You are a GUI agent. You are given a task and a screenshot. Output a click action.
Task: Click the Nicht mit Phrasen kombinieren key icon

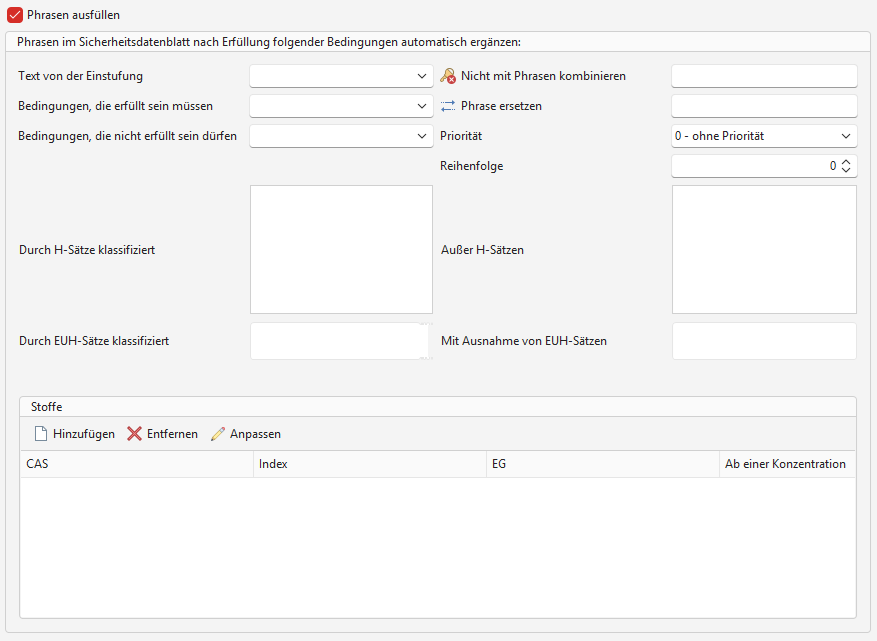[448, 76]
